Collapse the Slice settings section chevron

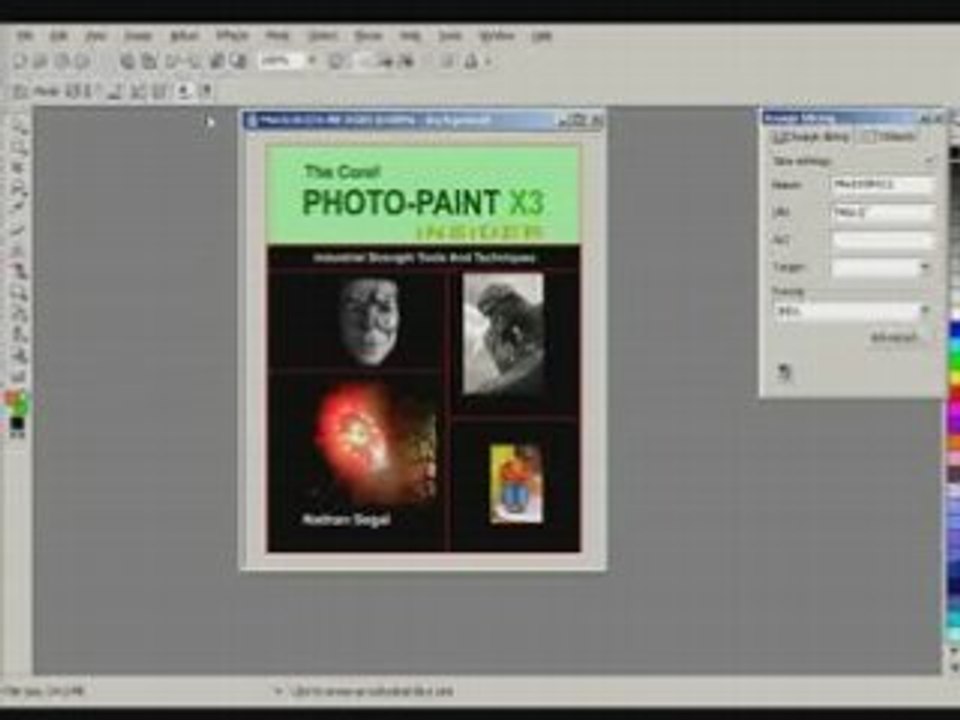tap(929, 161)
